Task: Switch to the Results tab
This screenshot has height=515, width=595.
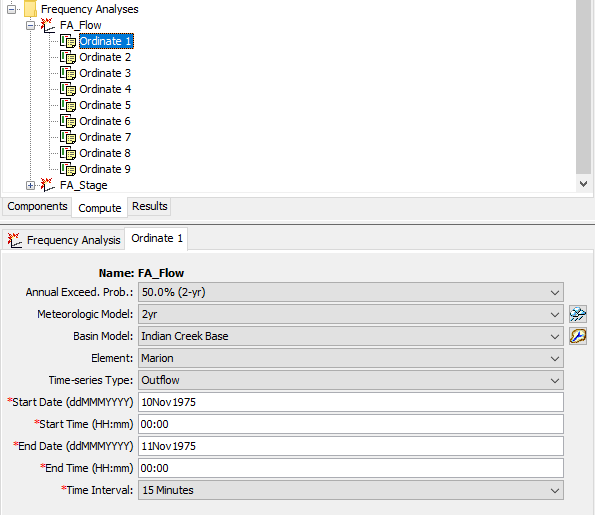Action: pyautogui.click(x=150, y=206)
